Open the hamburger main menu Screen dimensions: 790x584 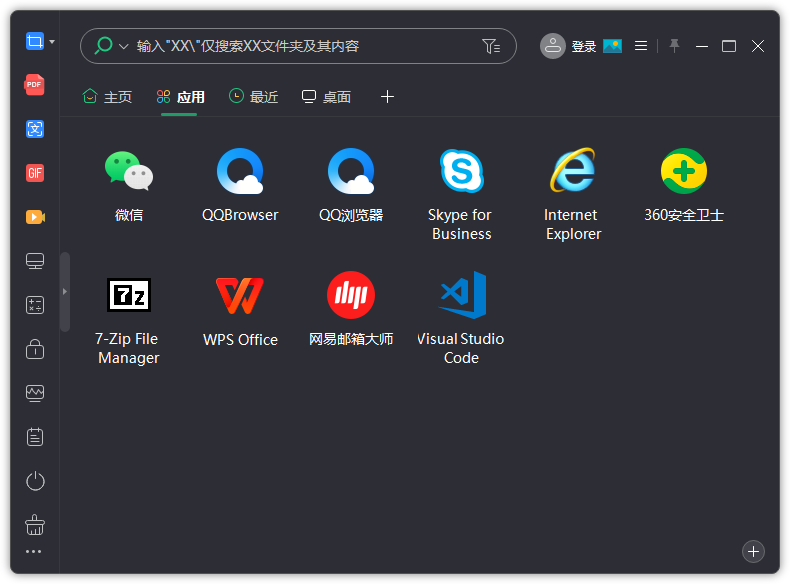[641, 46]
